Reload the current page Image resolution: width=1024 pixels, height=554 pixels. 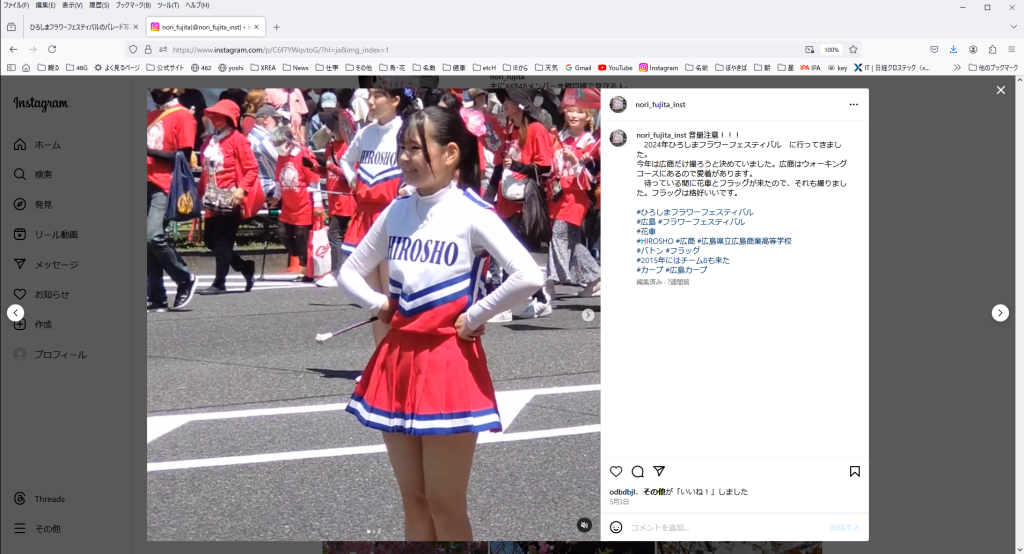[52, 50]
